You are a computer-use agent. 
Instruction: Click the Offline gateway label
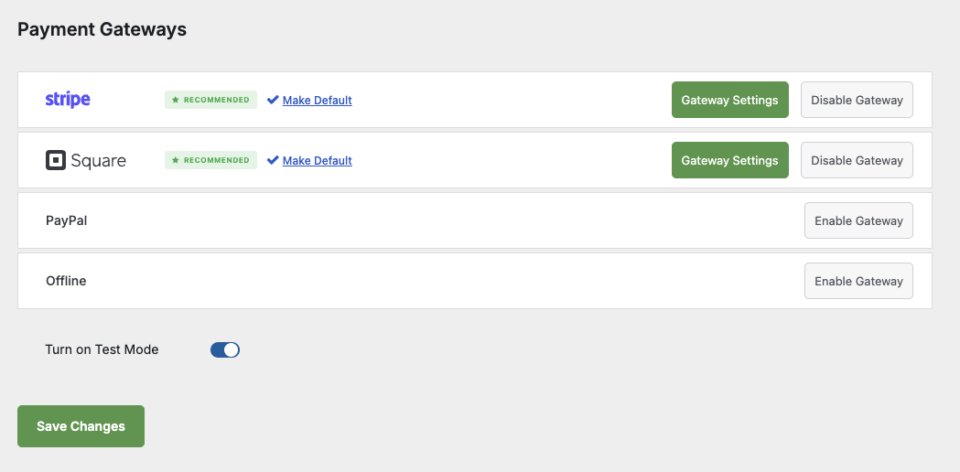coord(66,281)
